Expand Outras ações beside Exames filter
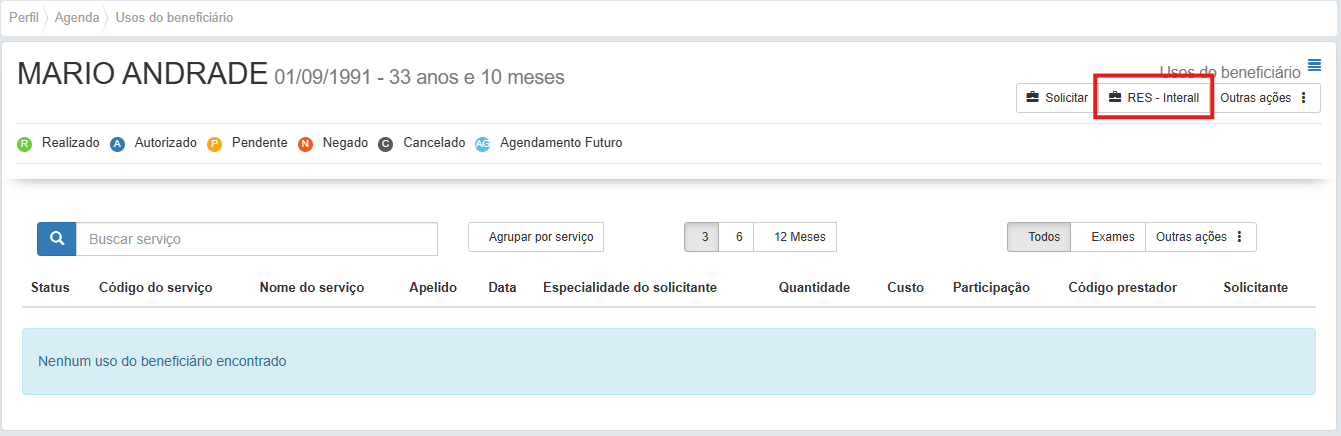The height and width of the screenshot is (436, 1341). [x=1200, y=237]
